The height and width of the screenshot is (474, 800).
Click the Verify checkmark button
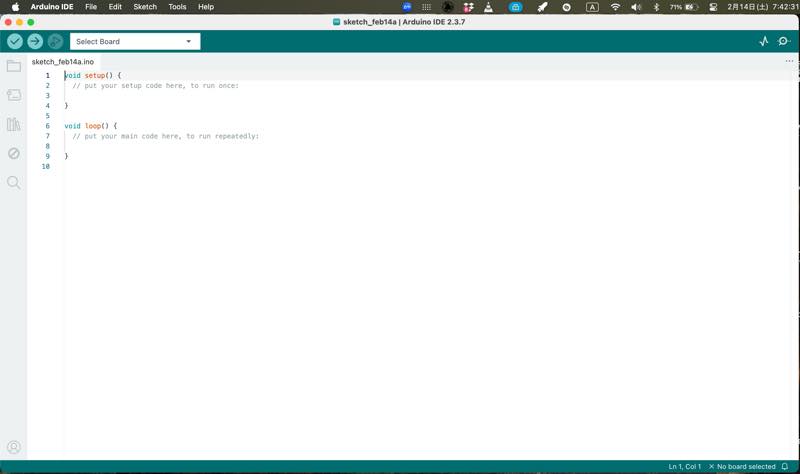15,41
